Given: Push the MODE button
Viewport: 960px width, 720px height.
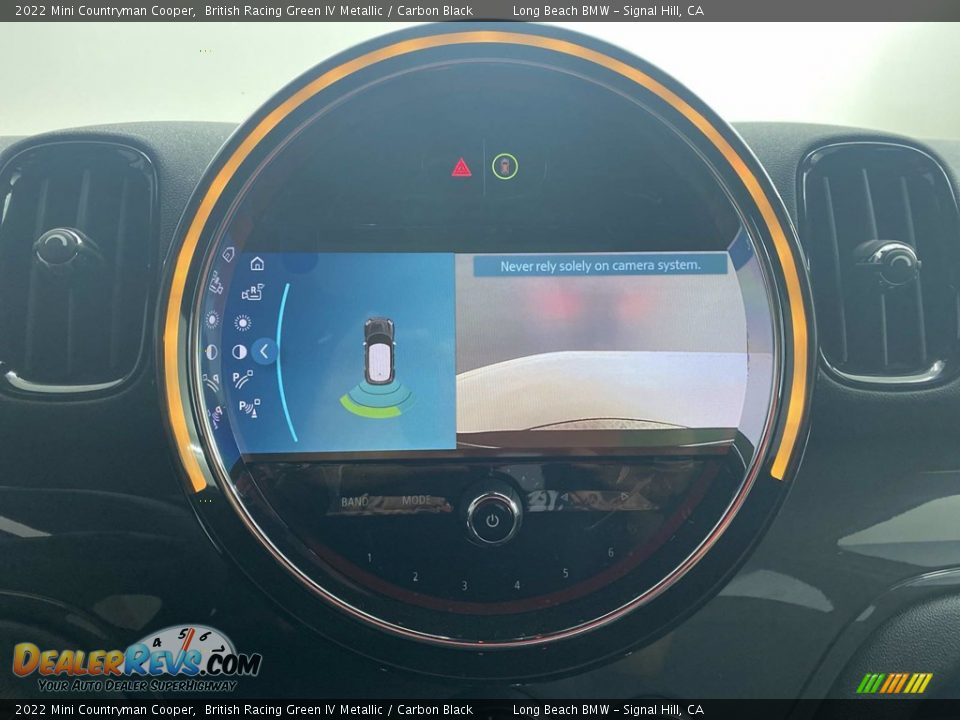Looking at the screenshot, I should 417,500.
